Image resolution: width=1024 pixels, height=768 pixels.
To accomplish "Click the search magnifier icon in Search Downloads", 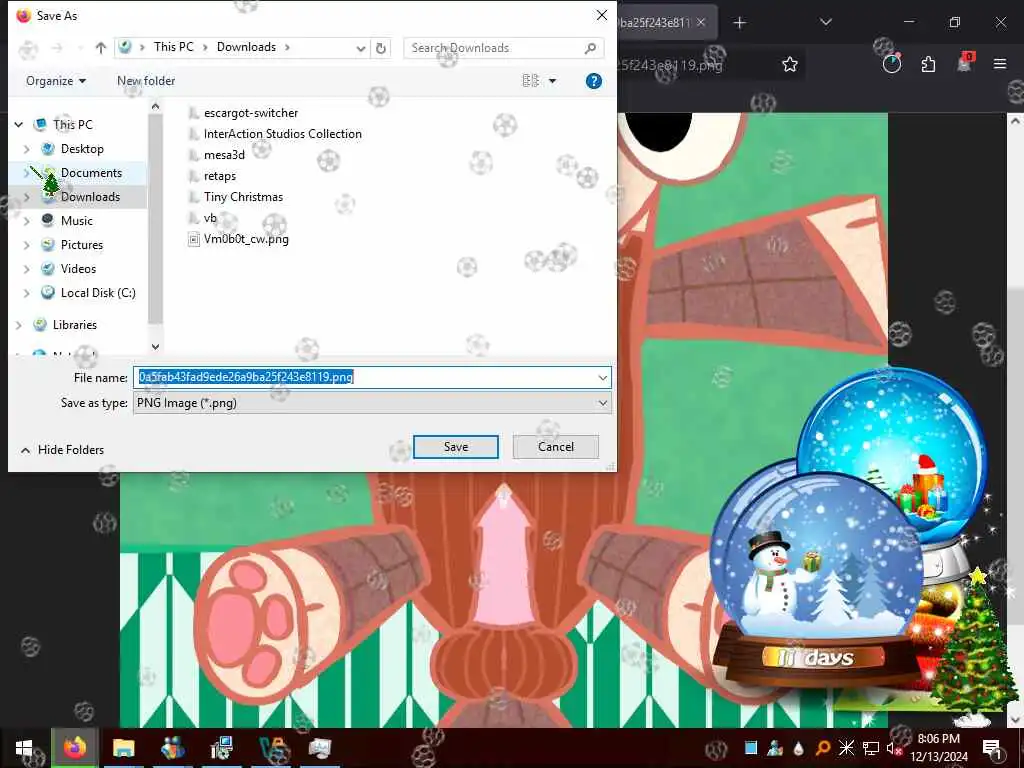I will coord(590,48).
